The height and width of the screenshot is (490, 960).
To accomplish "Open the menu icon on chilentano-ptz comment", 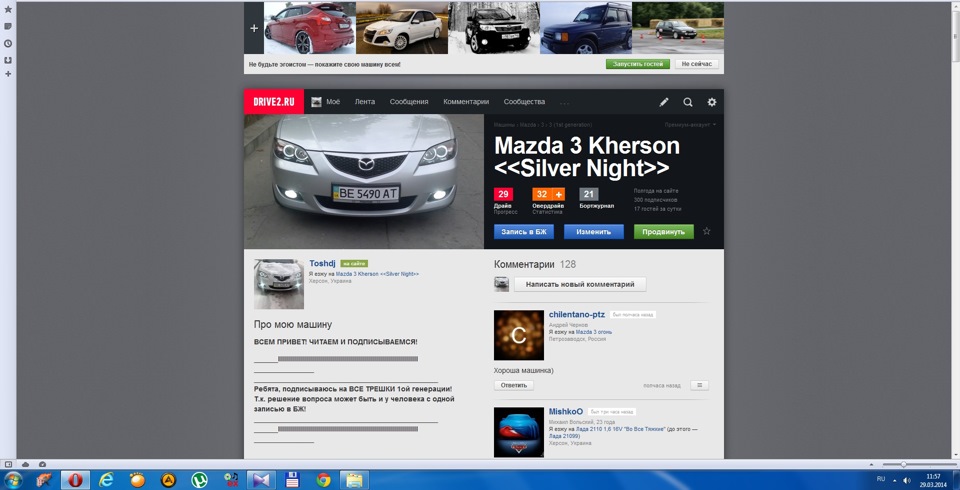I will click(699, 385).
